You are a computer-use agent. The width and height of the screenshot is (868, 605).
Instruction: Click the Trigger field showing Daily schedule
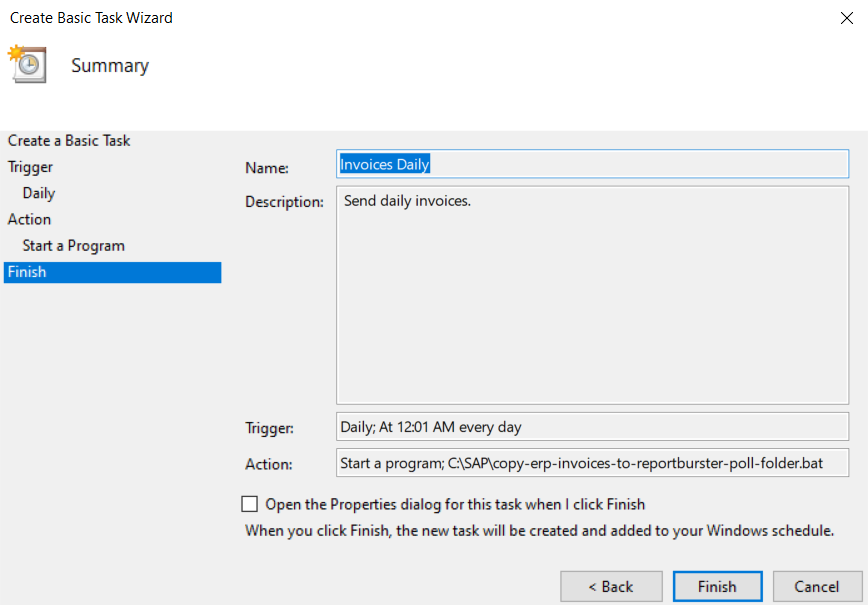point(592,427)
